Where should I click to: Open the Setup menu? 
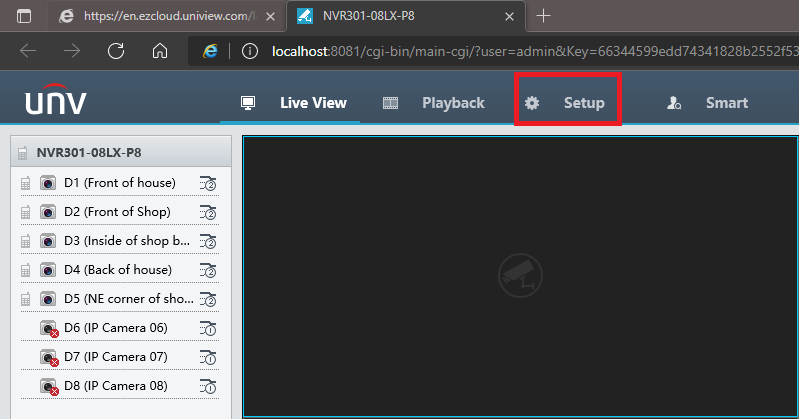tap(567, 103)
